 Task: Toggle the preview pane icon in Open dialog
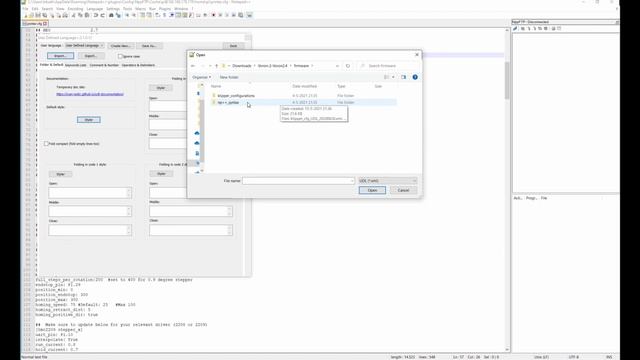tap(404, 77)
